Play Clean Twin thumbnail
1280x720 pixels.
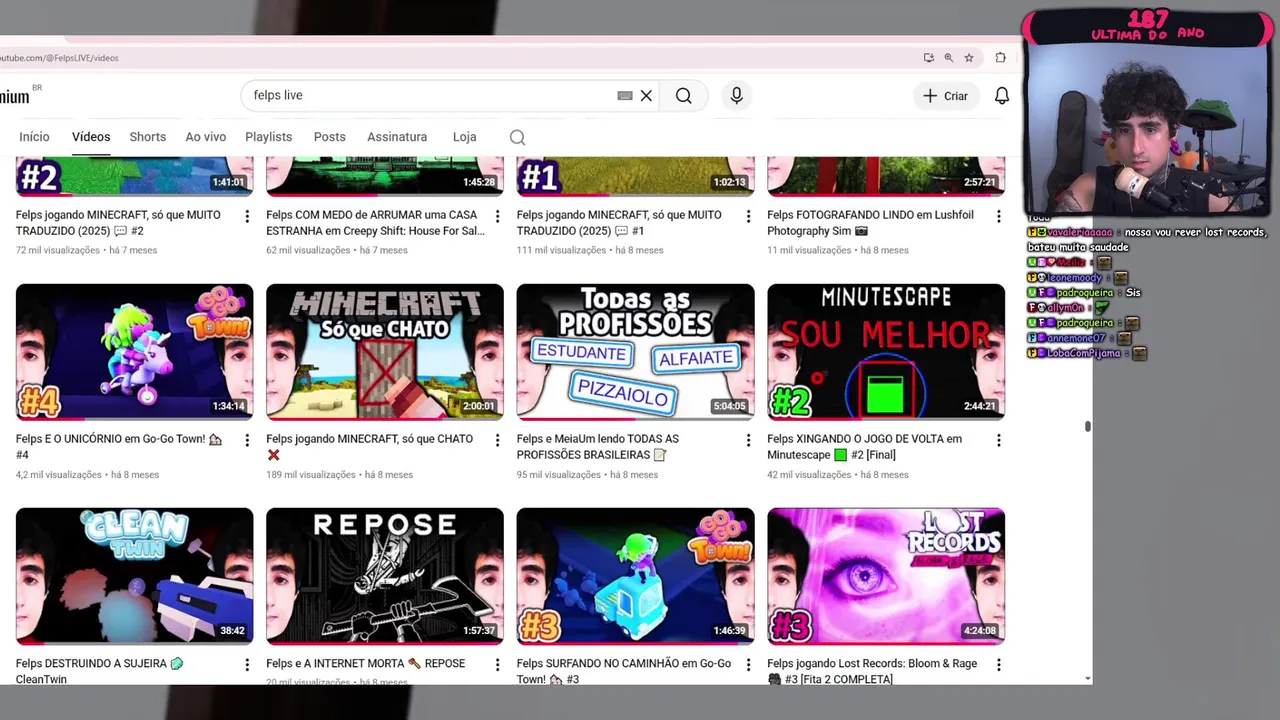coord(135,576)
